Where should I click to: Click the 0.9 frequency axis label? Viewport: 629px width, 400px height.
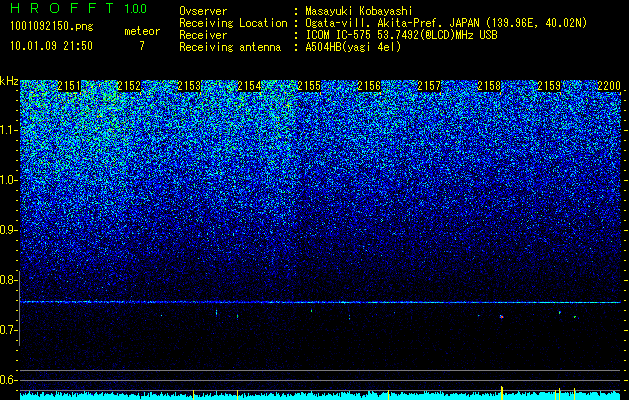9,230
